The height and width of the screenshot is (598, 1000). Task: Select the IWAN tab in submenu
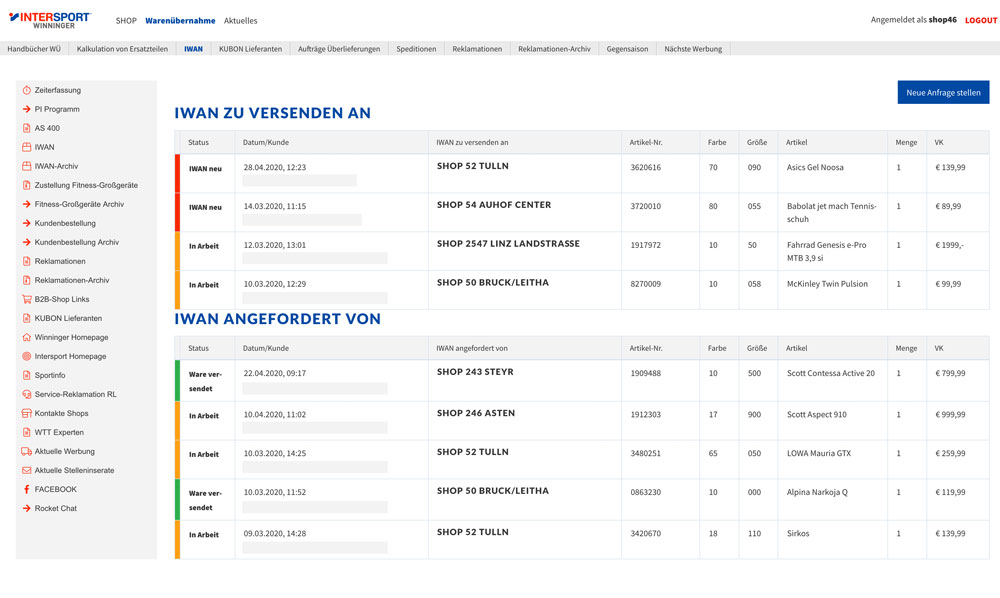[193, 49]
